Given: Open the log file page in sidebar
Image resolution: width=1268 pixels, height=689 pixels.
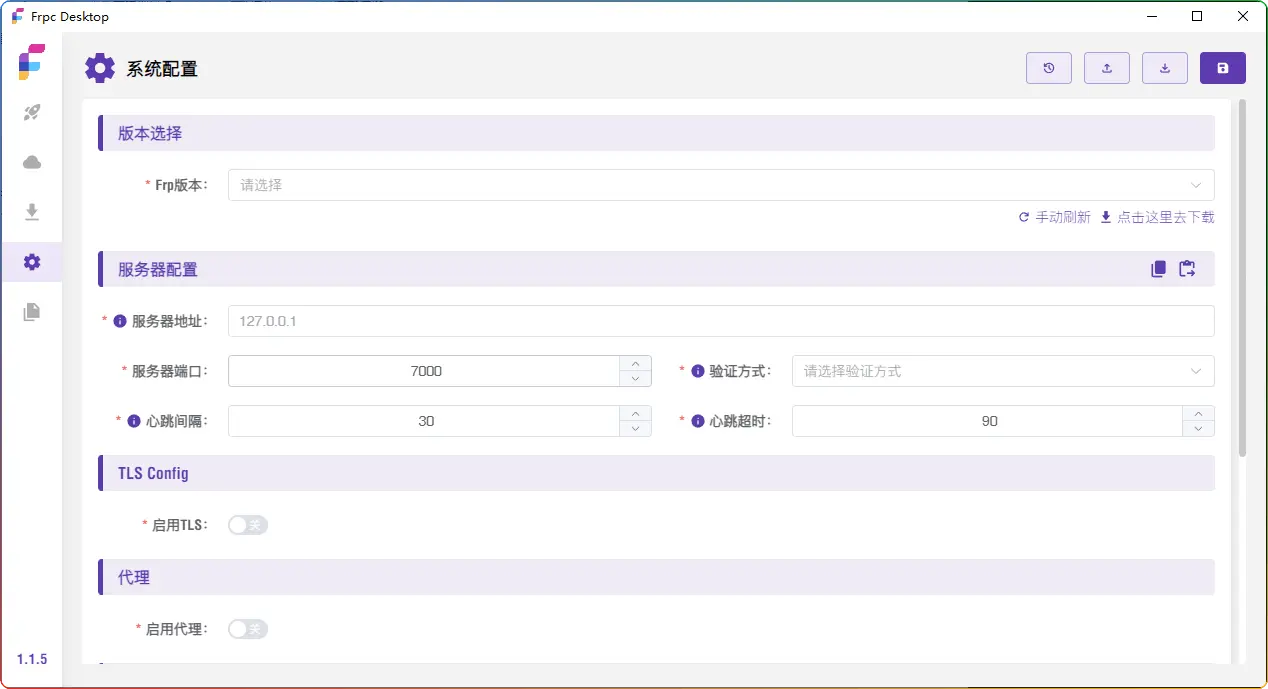Looking at the screenshot, I should point(32,312).
